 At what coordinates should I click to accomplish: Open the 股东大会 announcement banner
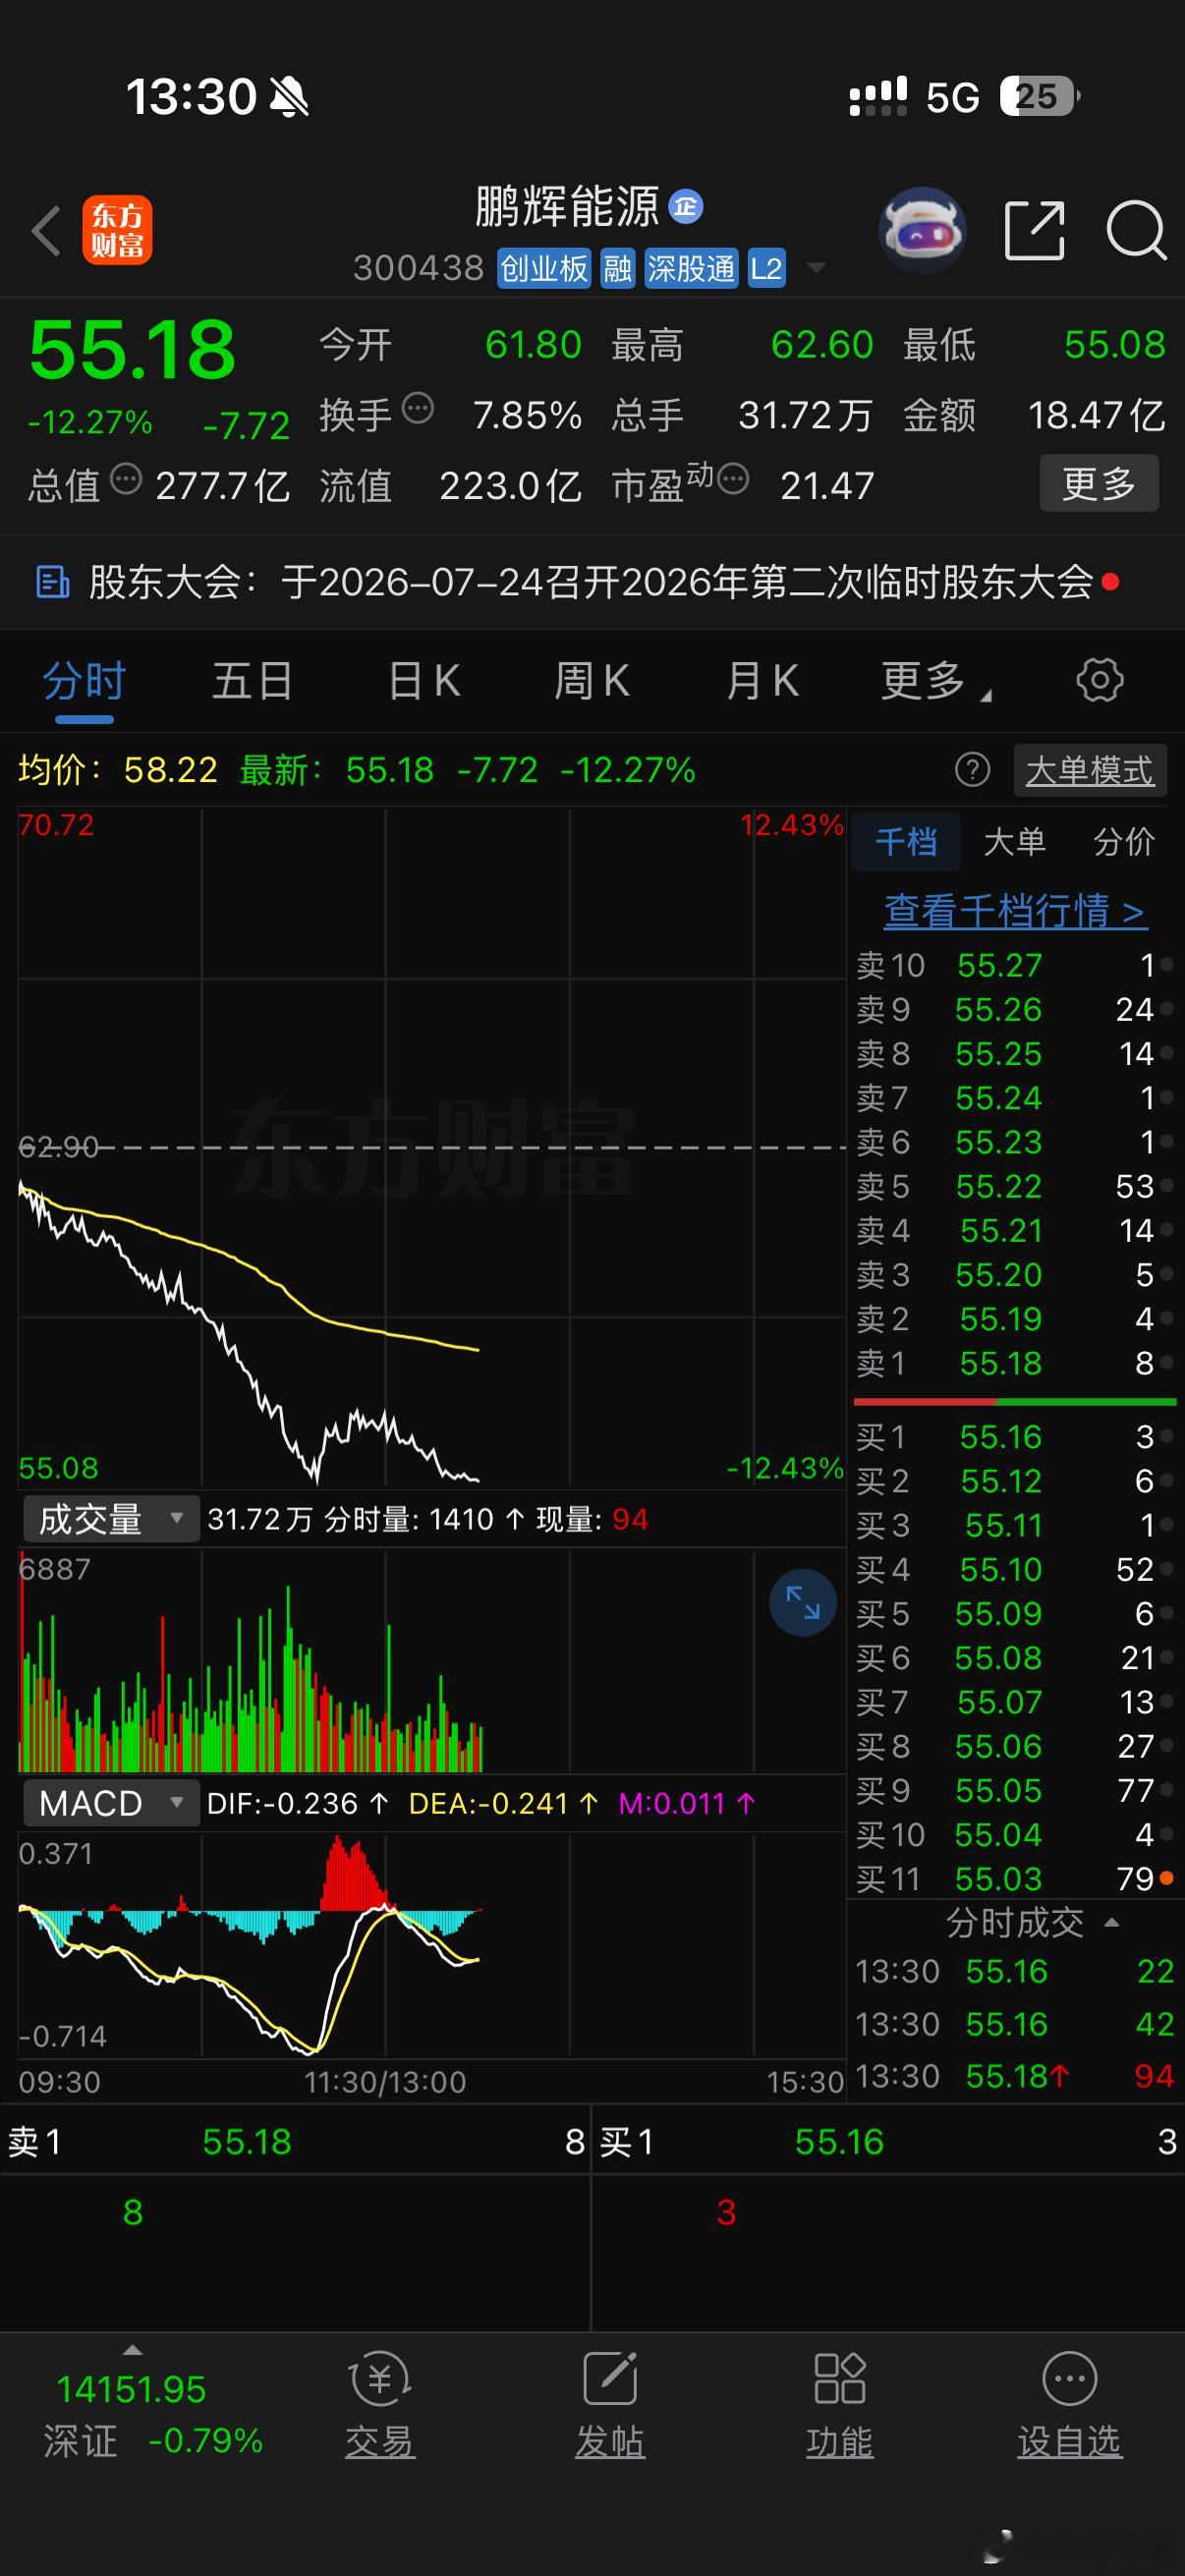click(592, 582)
